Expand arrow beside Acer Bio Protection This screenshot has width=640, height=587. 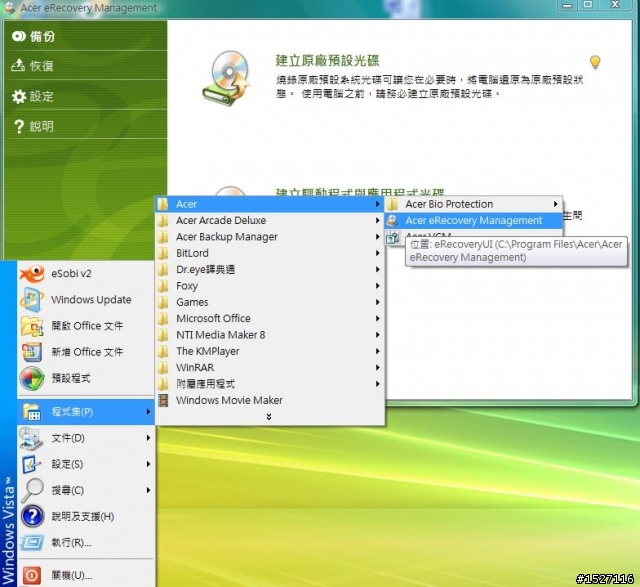[x=556, y=204]
